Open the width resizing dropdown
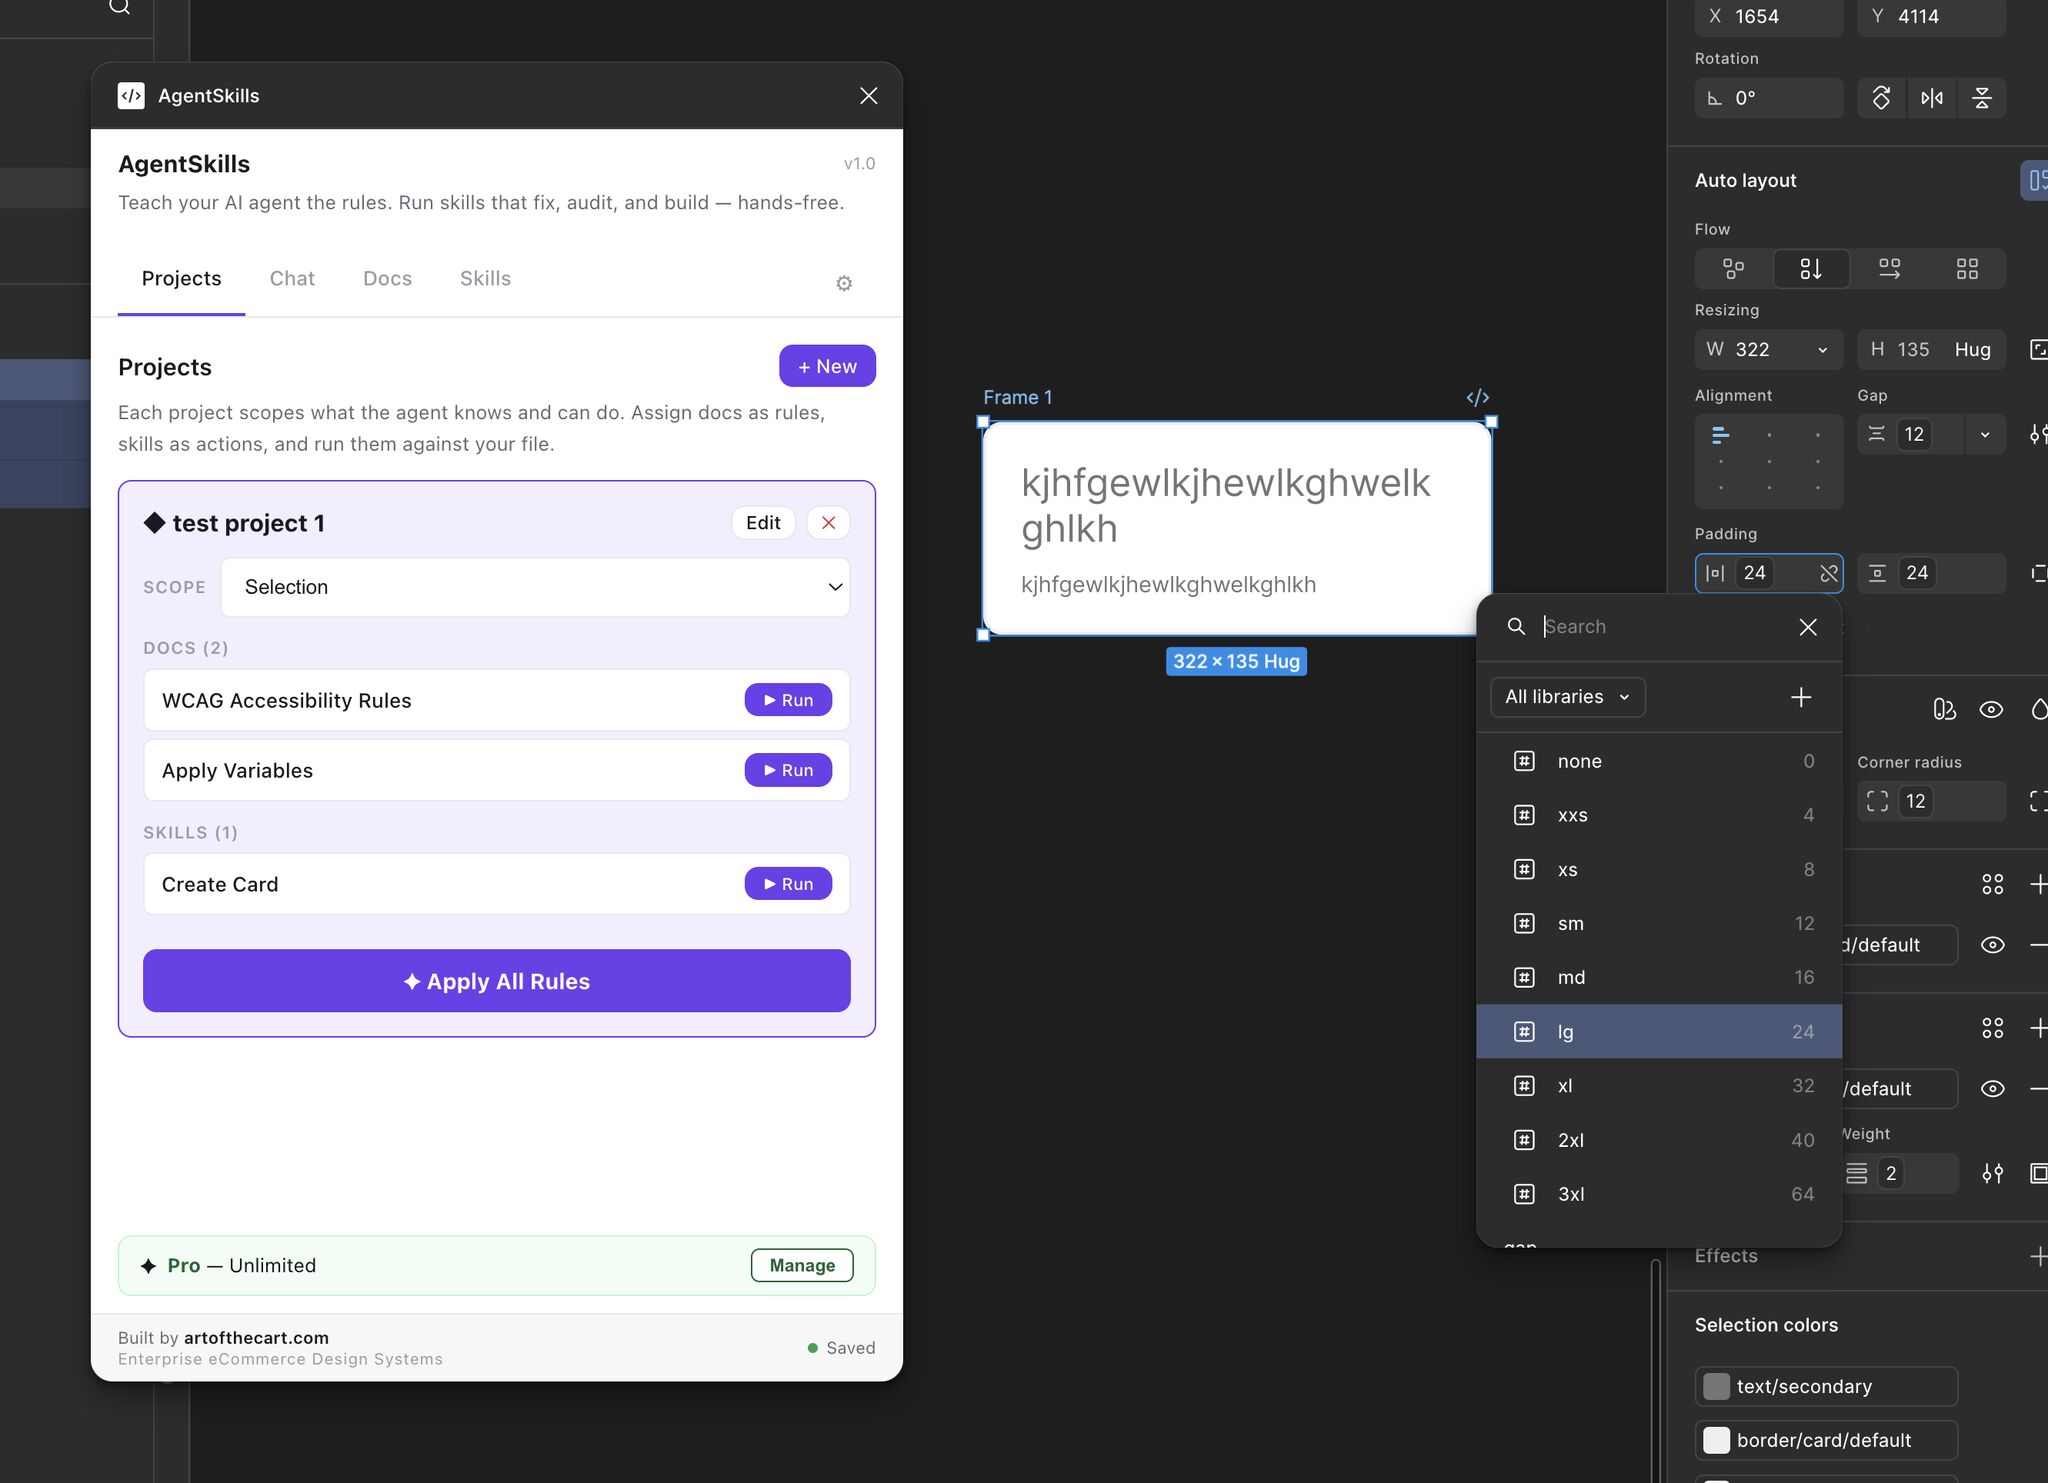The image size is (2048, 1483). tap(1822, 350)
